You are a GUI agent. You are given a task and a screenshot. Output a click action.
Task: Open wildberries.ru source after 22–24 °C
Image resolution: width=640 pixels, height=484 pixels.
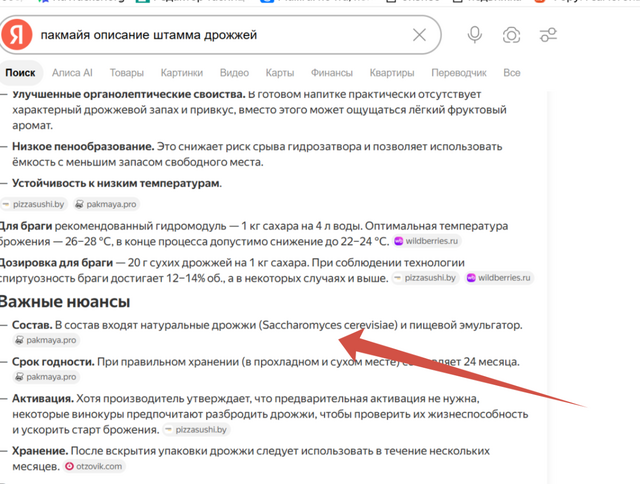(427, 241)
